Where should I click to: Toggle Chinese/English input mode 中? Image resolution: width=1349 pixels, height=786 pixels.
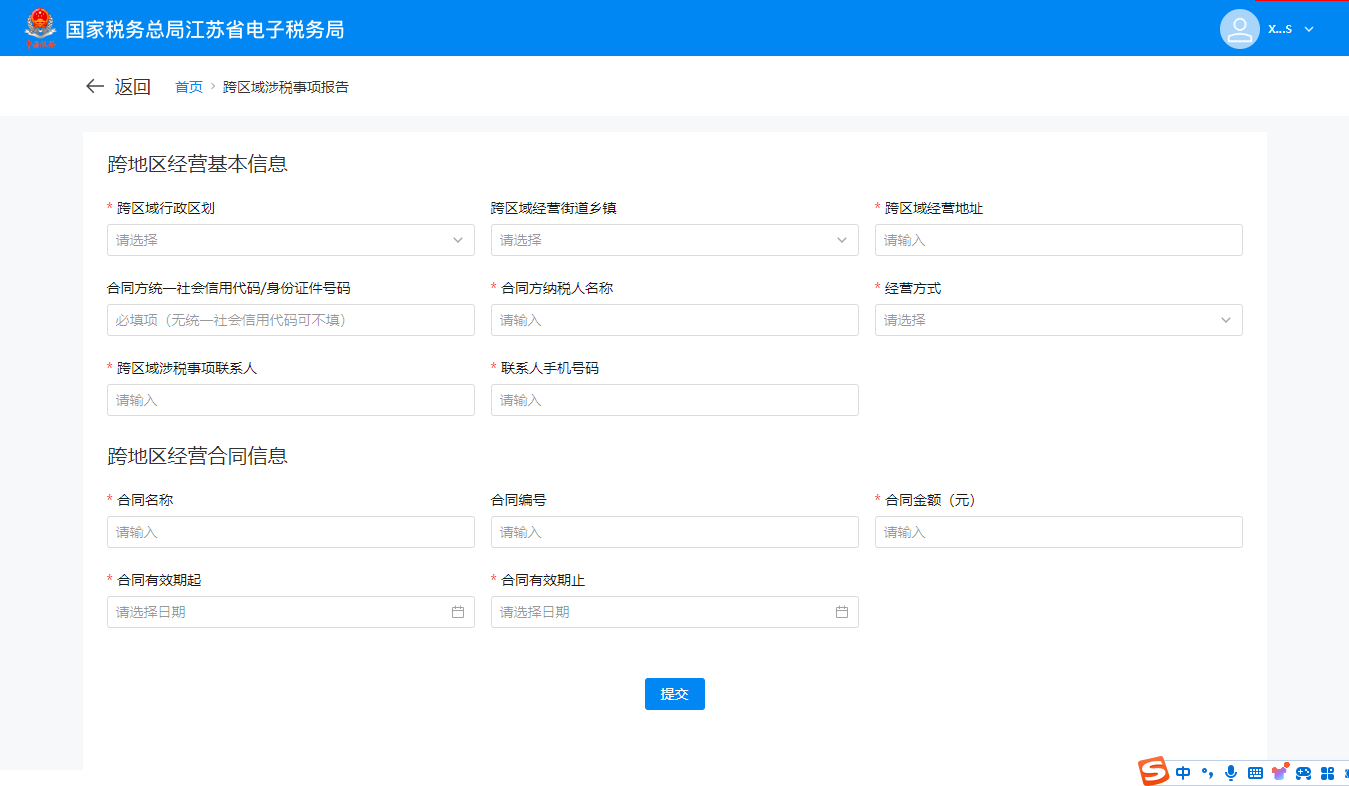pos(1183,773)
